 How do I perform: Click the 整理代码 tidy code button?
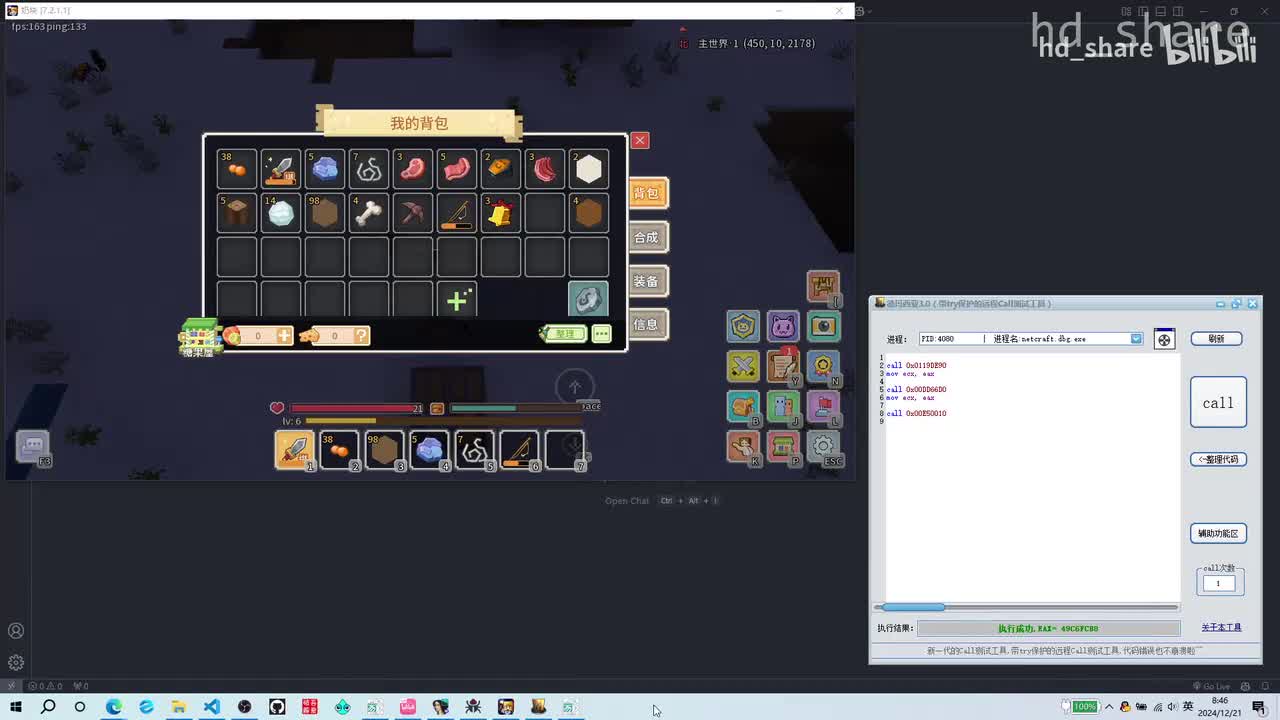tap(1218, 459)
